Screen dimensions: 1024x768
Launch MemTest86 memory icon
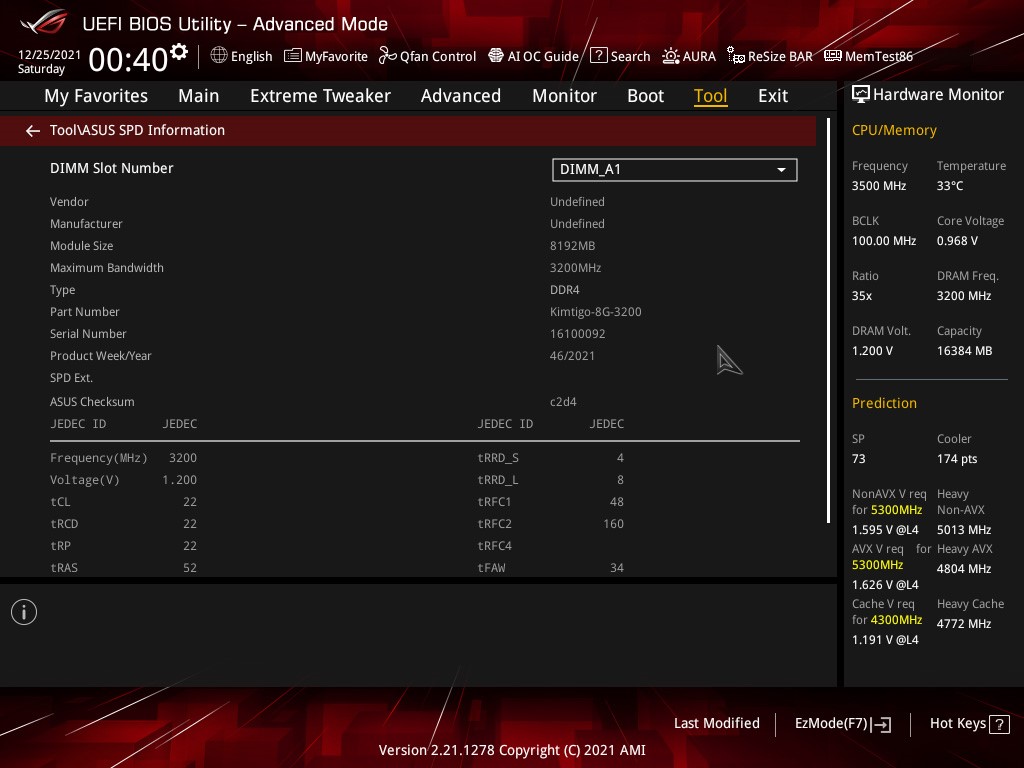click(x=833, y=56)
